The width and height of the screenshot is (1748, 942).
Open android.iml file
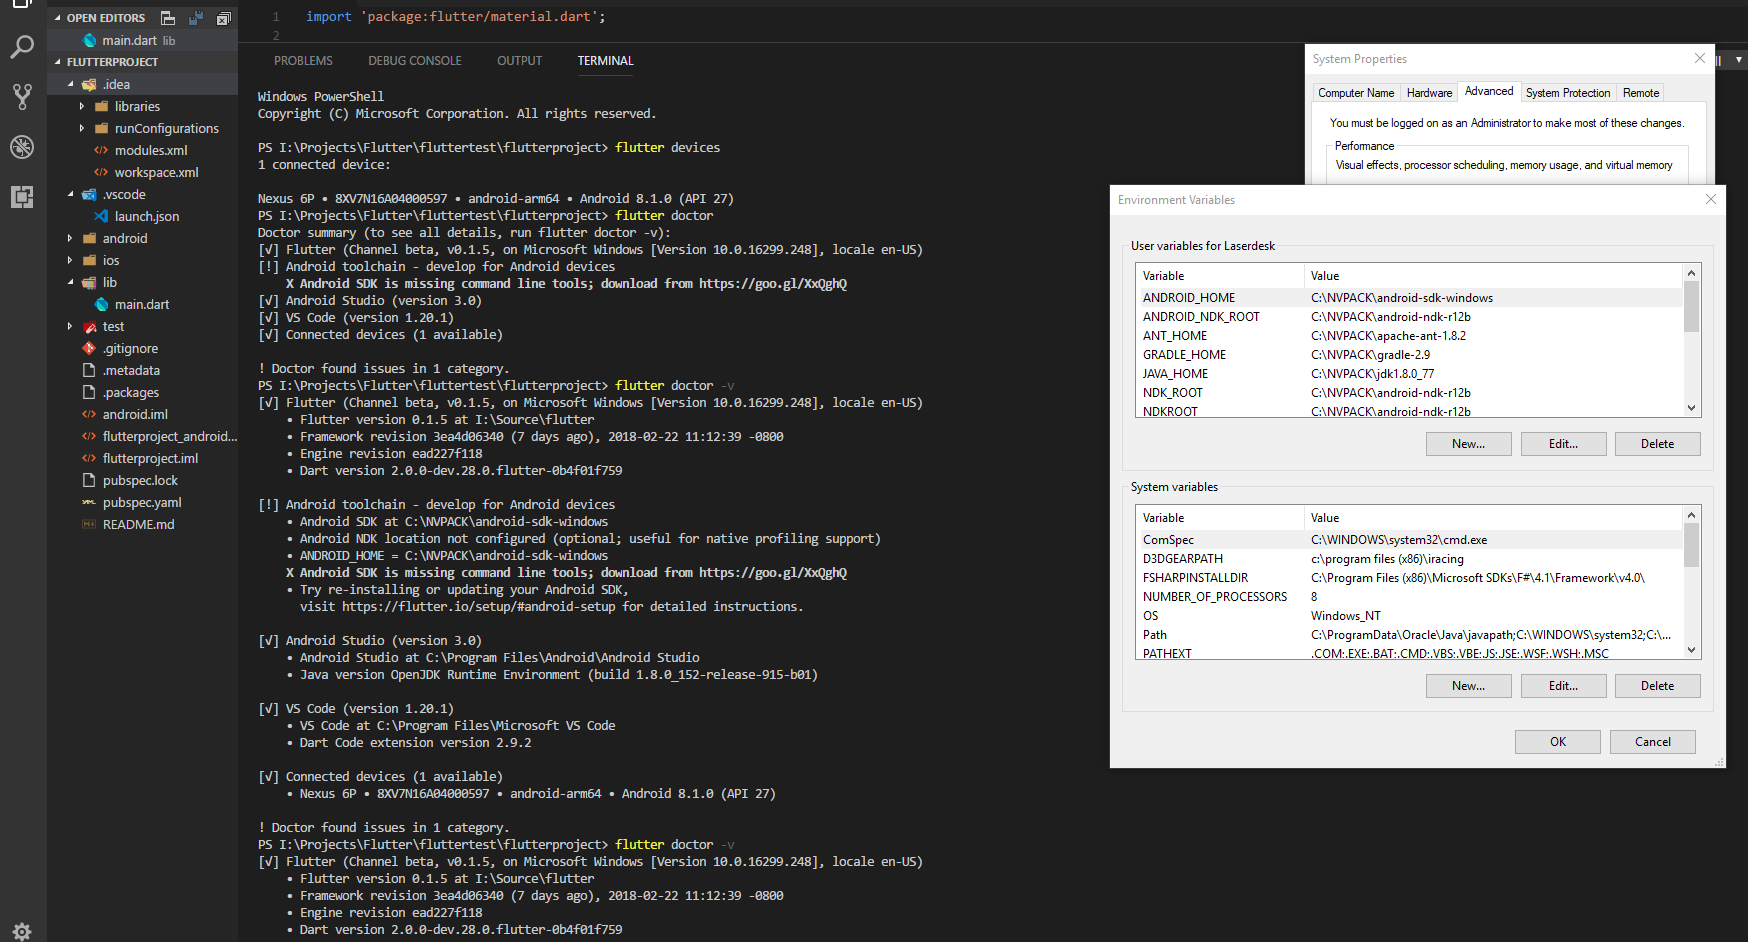(142, 414)
